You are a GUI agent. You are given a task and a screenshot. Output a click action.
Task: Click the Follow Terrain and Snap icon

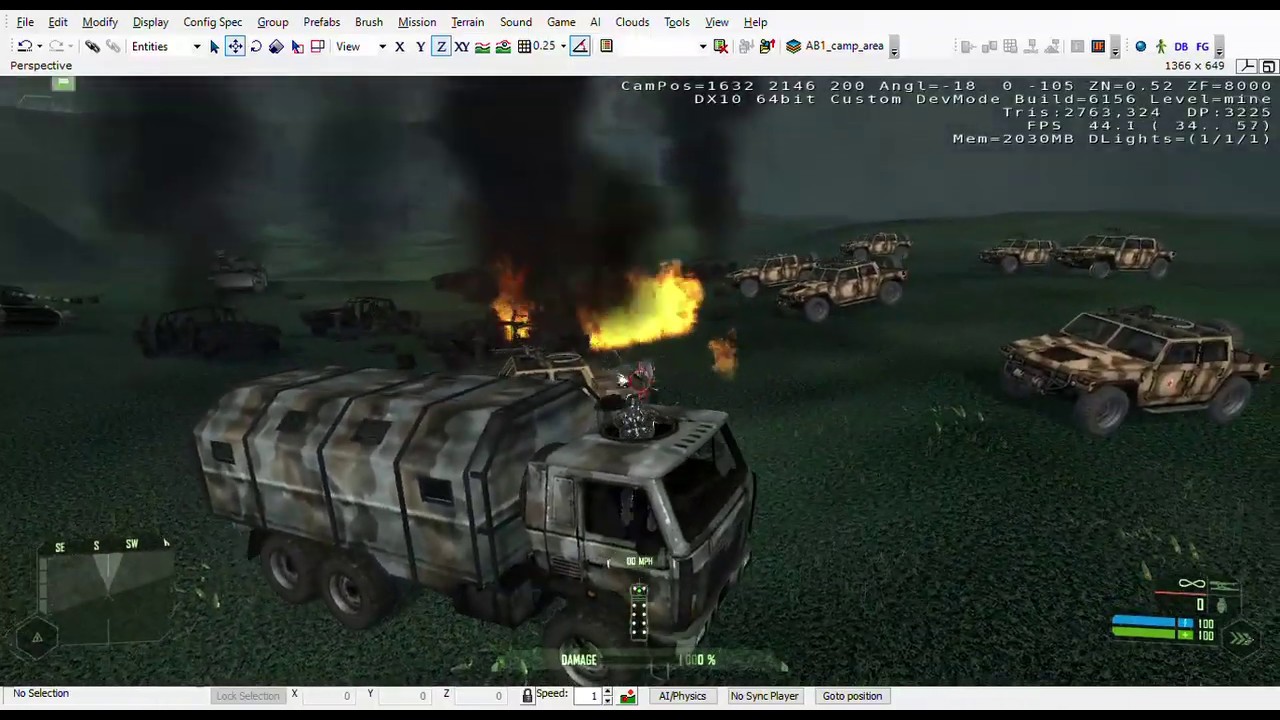click(x=503, y=46)
